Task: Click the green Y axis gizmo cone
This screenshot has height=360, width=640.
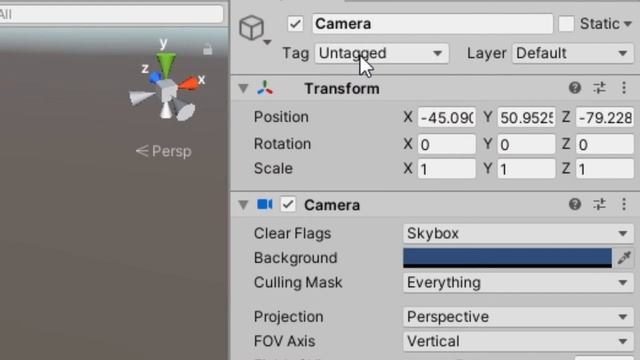Action: point(166,64)
